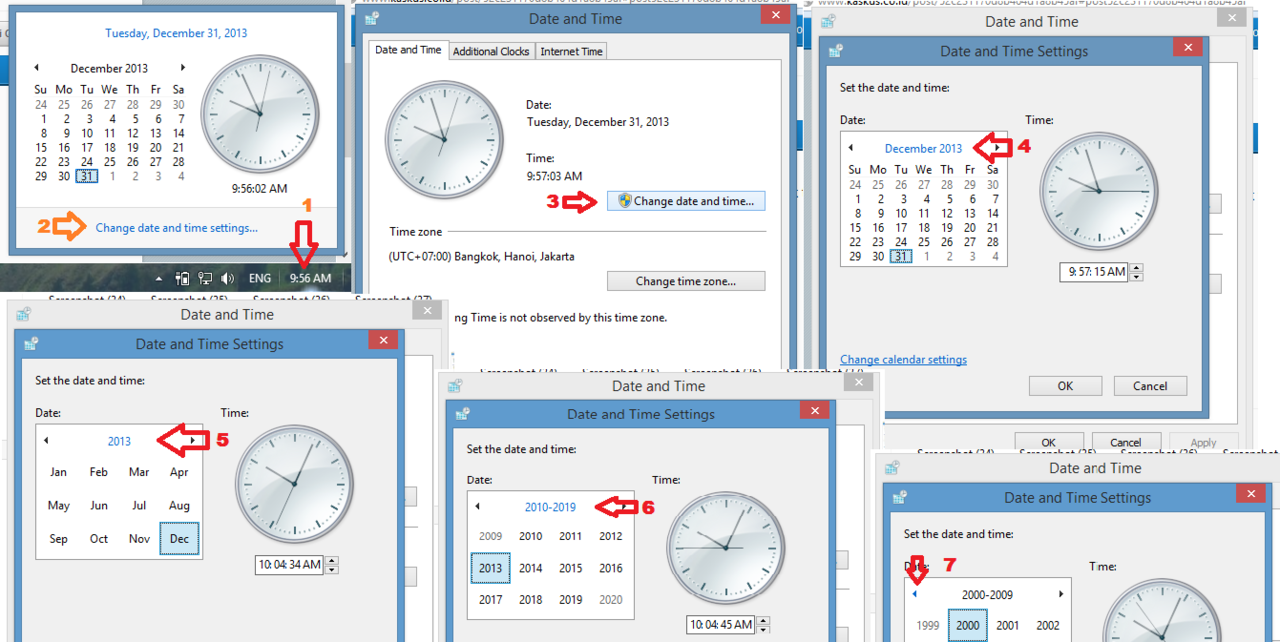Go to previous year in 2013 month view

point(46,441)
